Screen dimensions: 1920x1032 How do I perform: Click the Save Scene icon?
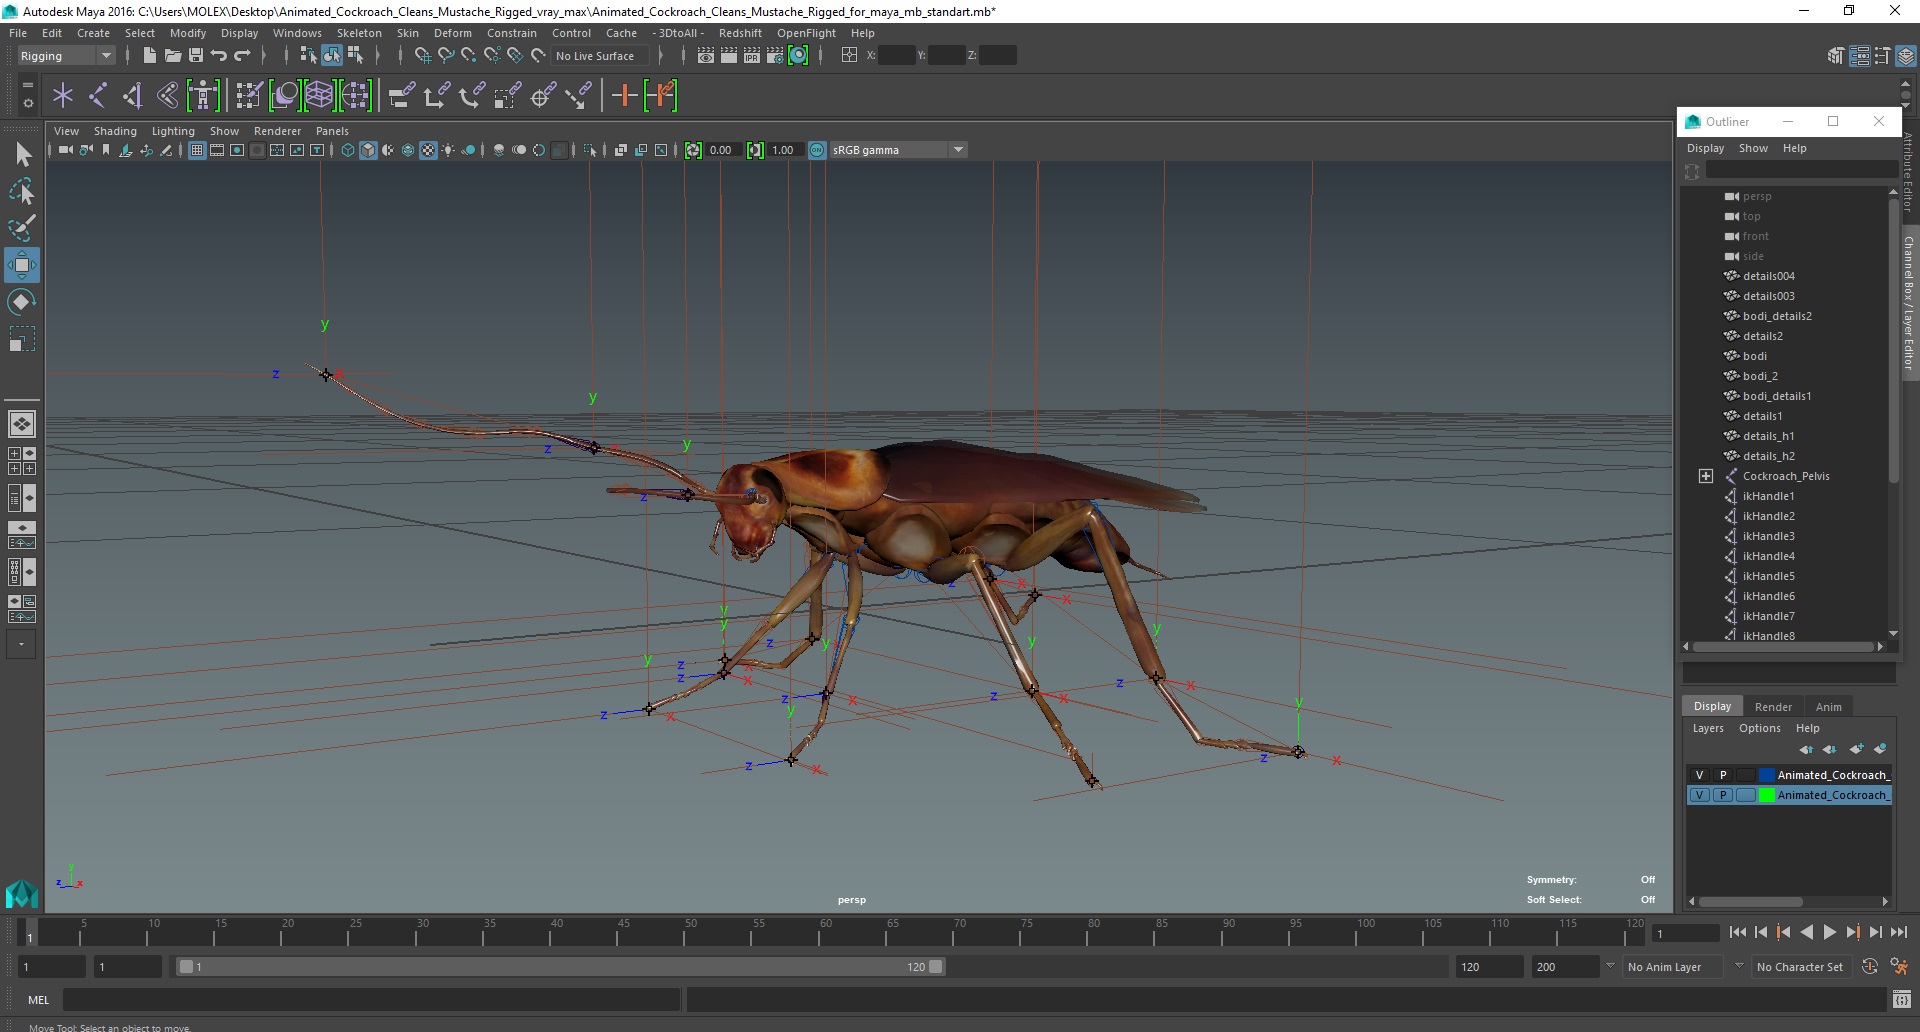[x=195, y=56]
